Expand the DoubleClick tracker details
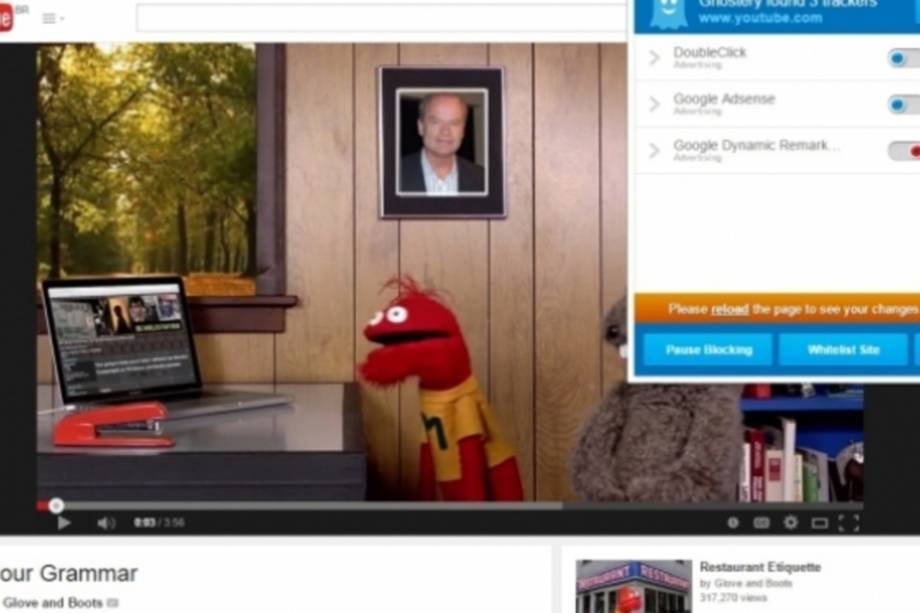The image size is (920, 613). pyautogui.click(x=654, y=57)
